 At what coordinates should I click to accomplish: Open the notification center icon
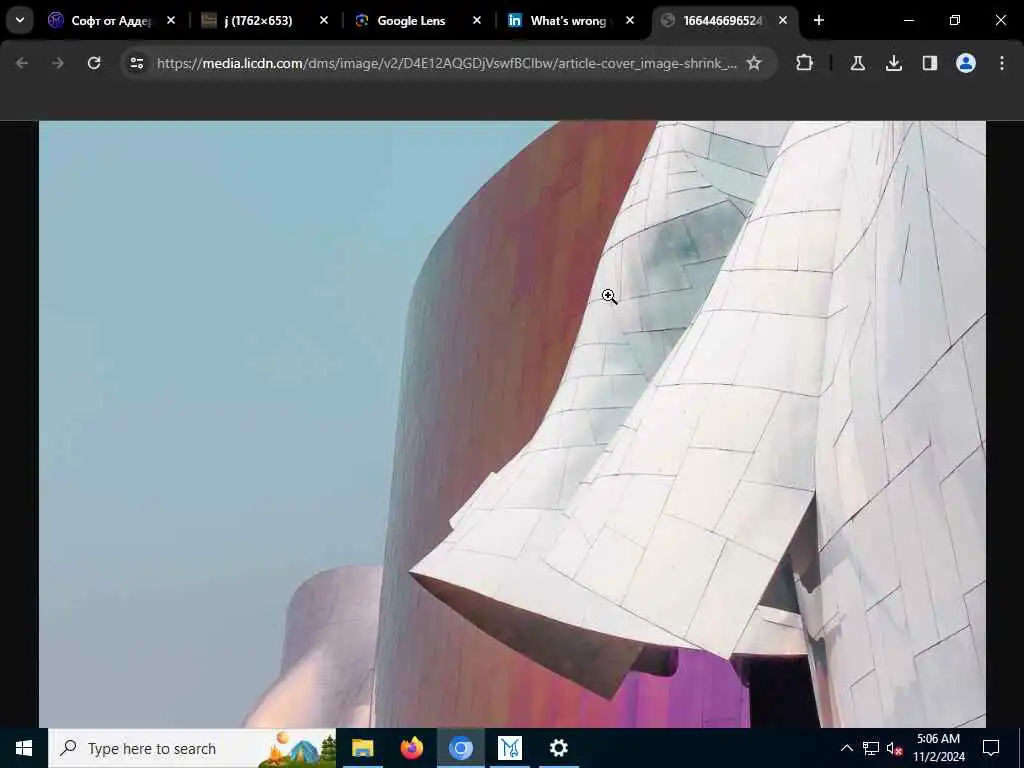(x=991, y=748)
